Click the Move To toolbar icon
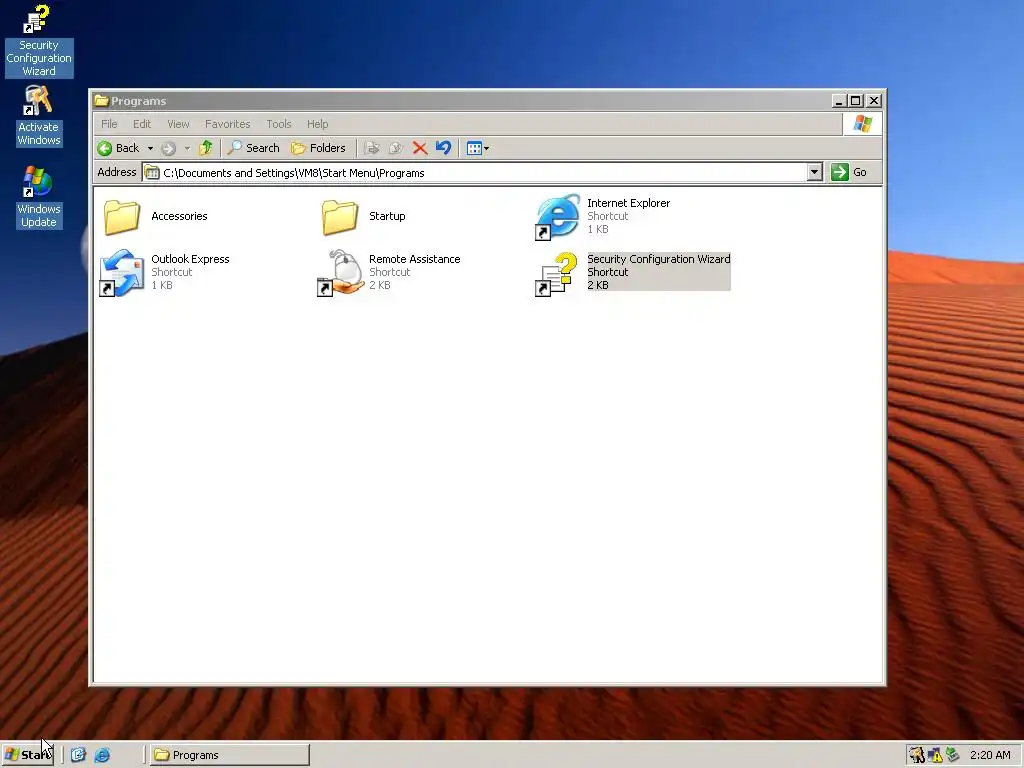Image resolution: width=1024 pixels, height=768 pixels. click(372, 148)
